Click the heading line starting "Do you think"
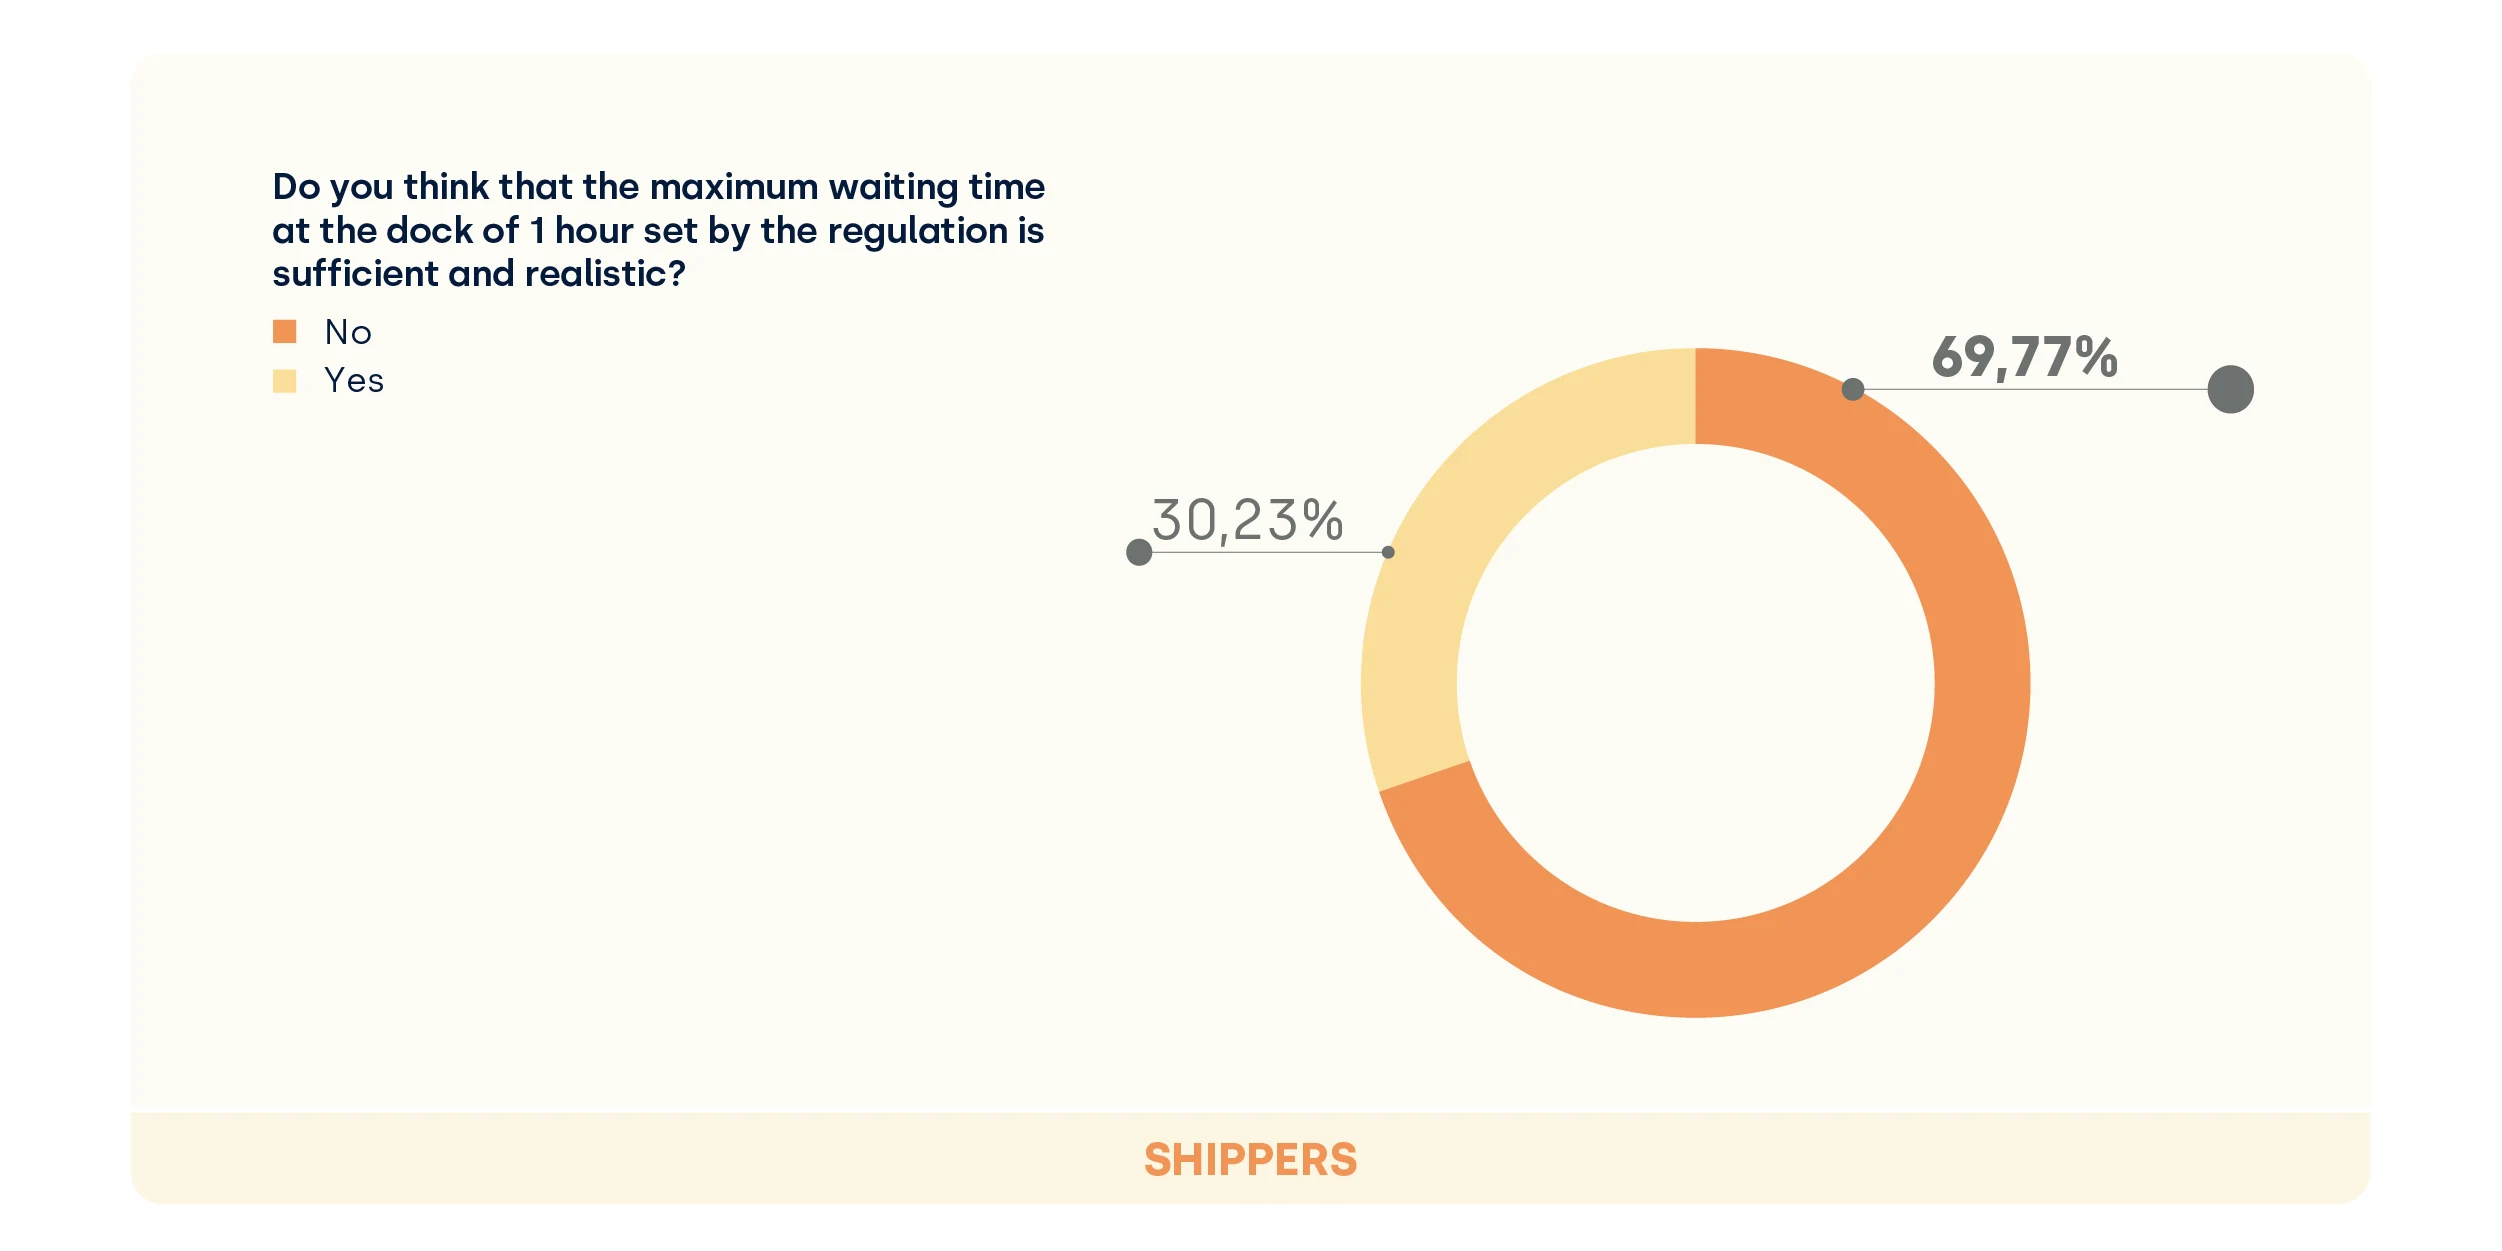Viewport: 2502px width, 1251px height. coord(658,187)
